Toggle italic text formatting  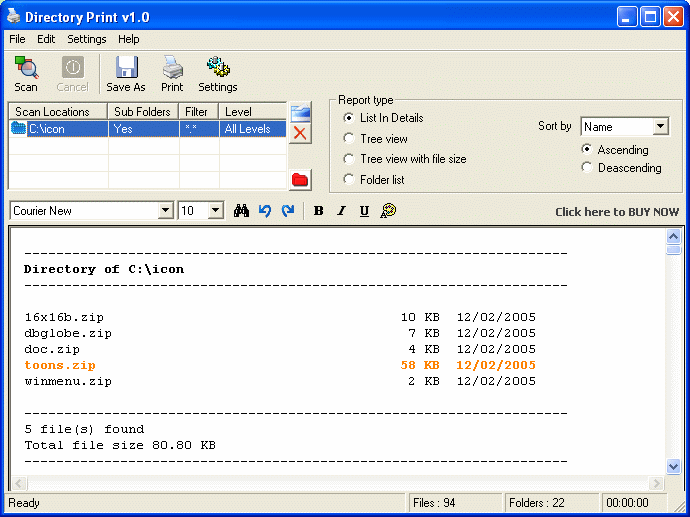click(341, 211)
